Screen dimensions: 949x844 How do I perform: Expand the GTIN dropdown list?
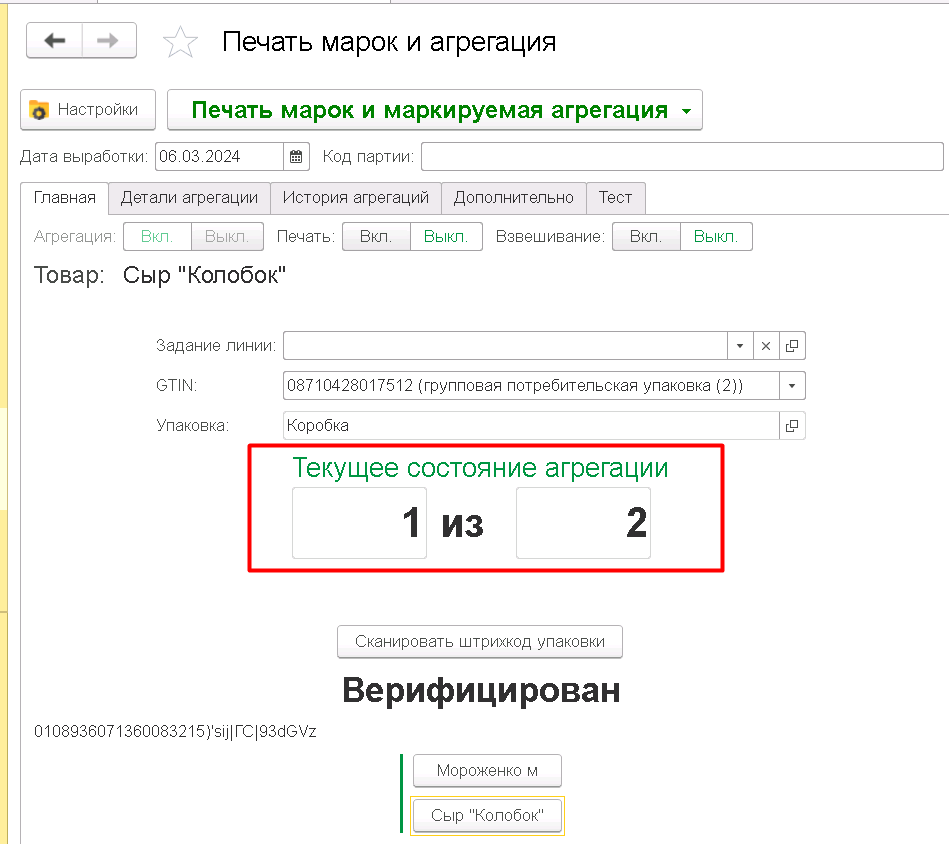(x=792, y=386)
